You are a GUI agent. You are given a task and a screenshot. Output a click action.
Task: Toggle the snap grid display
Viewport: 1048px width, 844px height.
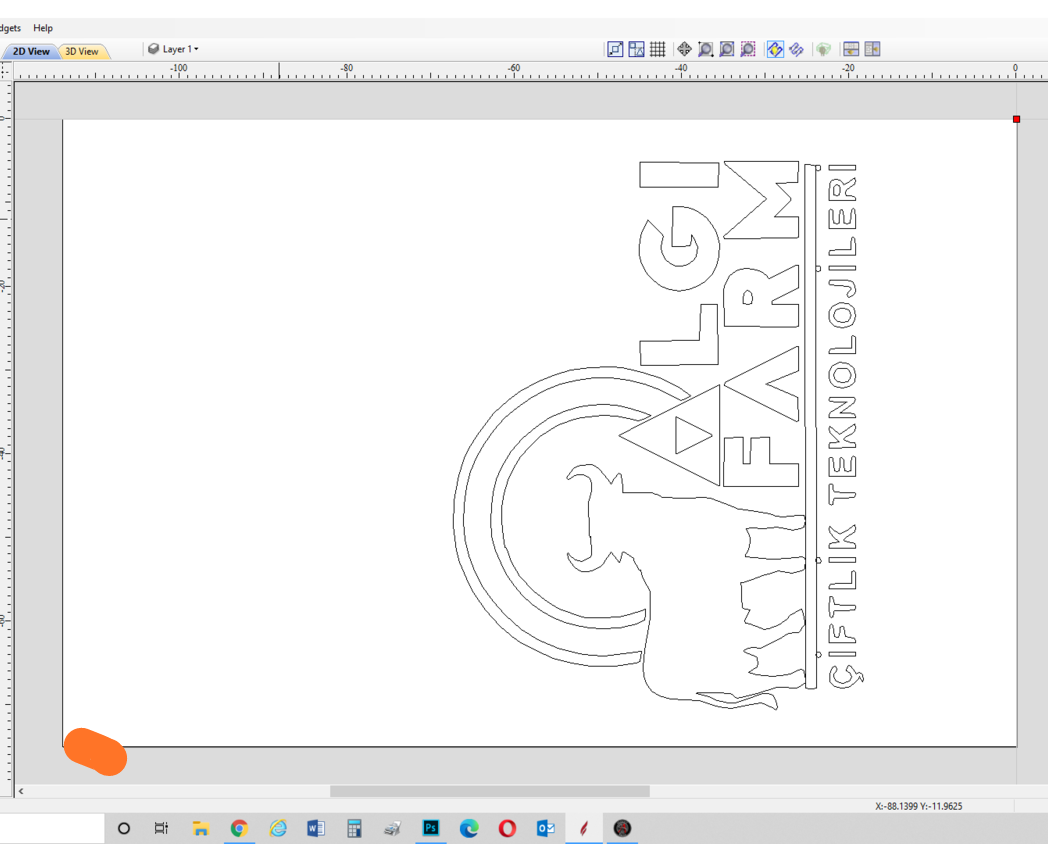[658, 49]
